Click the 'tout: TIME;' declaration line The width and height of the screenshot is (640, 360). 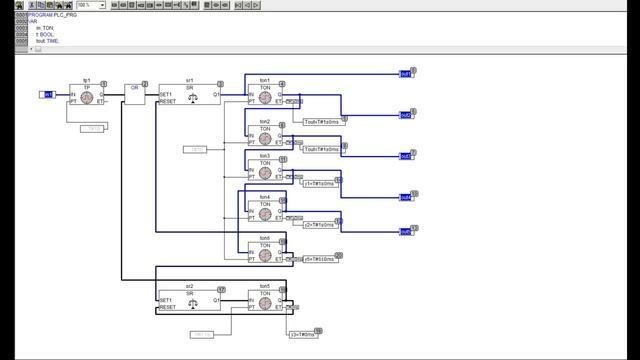(x=47, y=41)
